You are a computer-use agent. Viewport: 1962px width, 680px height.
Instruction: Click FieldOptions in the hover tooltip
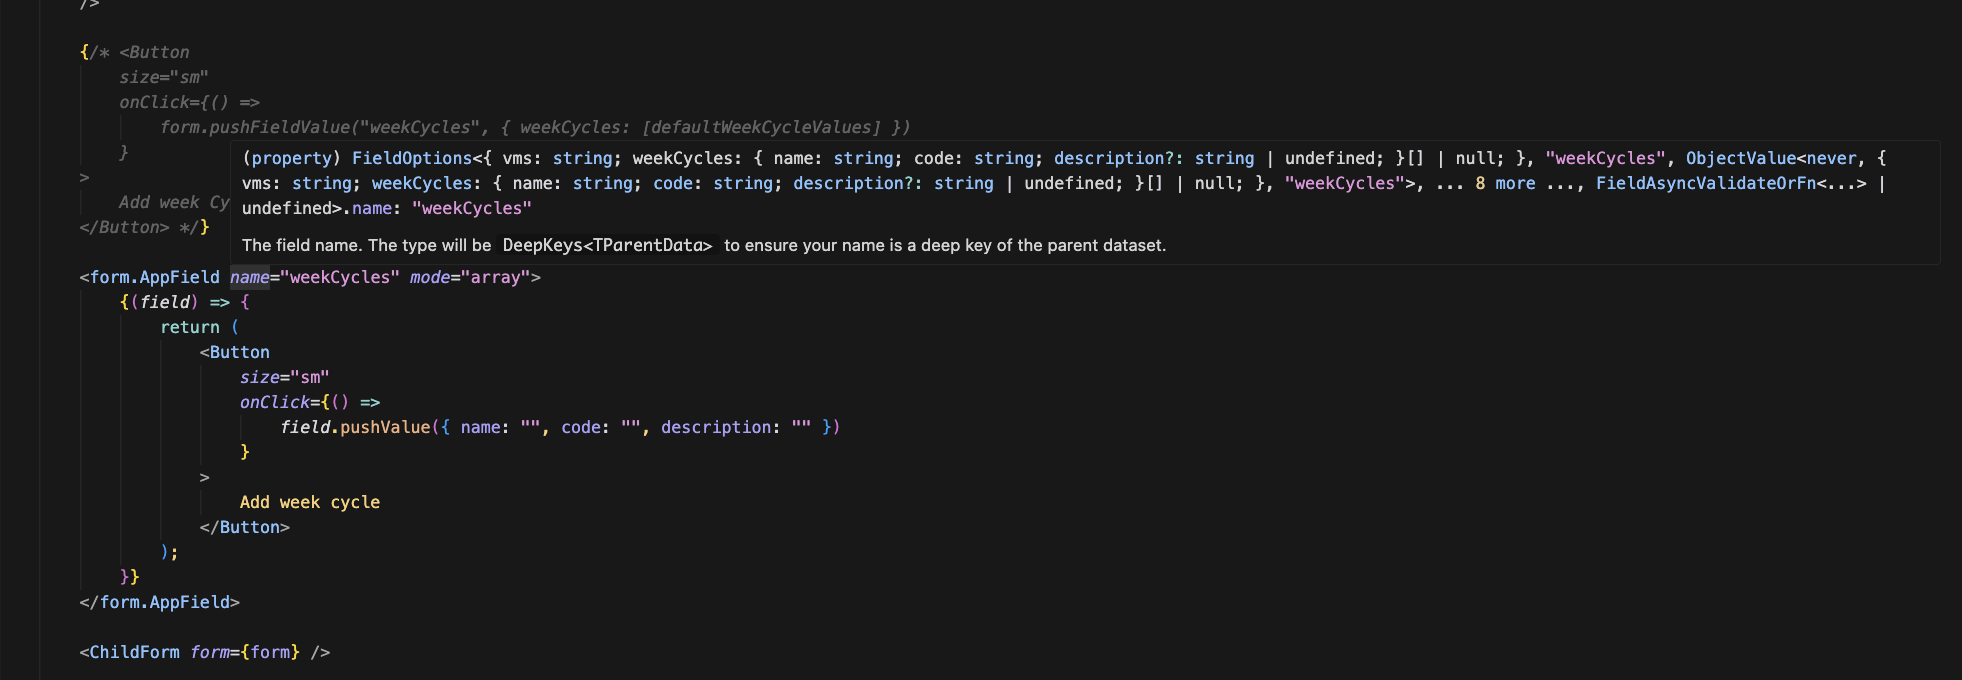[412, 158]
